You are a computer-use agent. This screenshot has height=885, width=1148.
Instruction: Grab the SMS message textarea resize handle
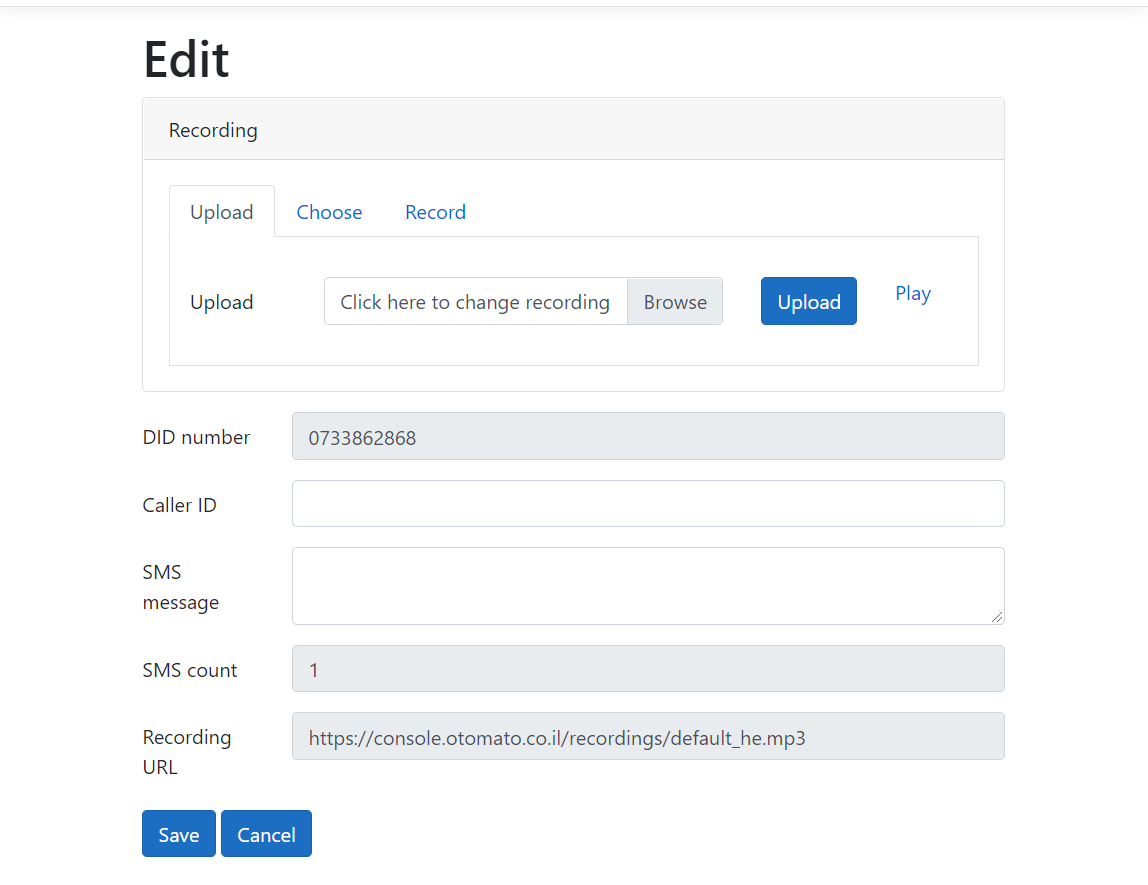[x=997, y=618]
